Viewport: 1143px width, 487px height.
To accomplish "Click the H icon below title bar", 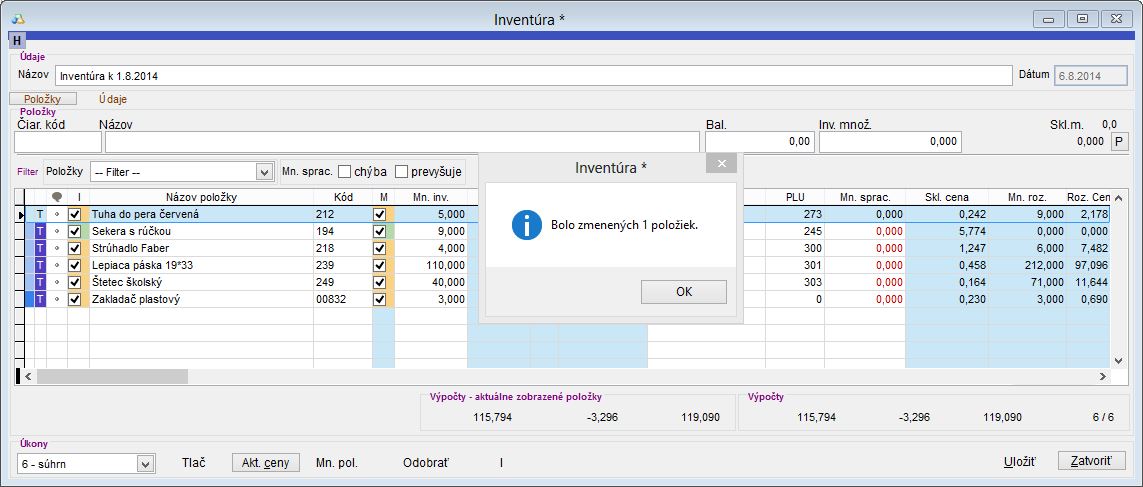I will (x=17, y=40).
